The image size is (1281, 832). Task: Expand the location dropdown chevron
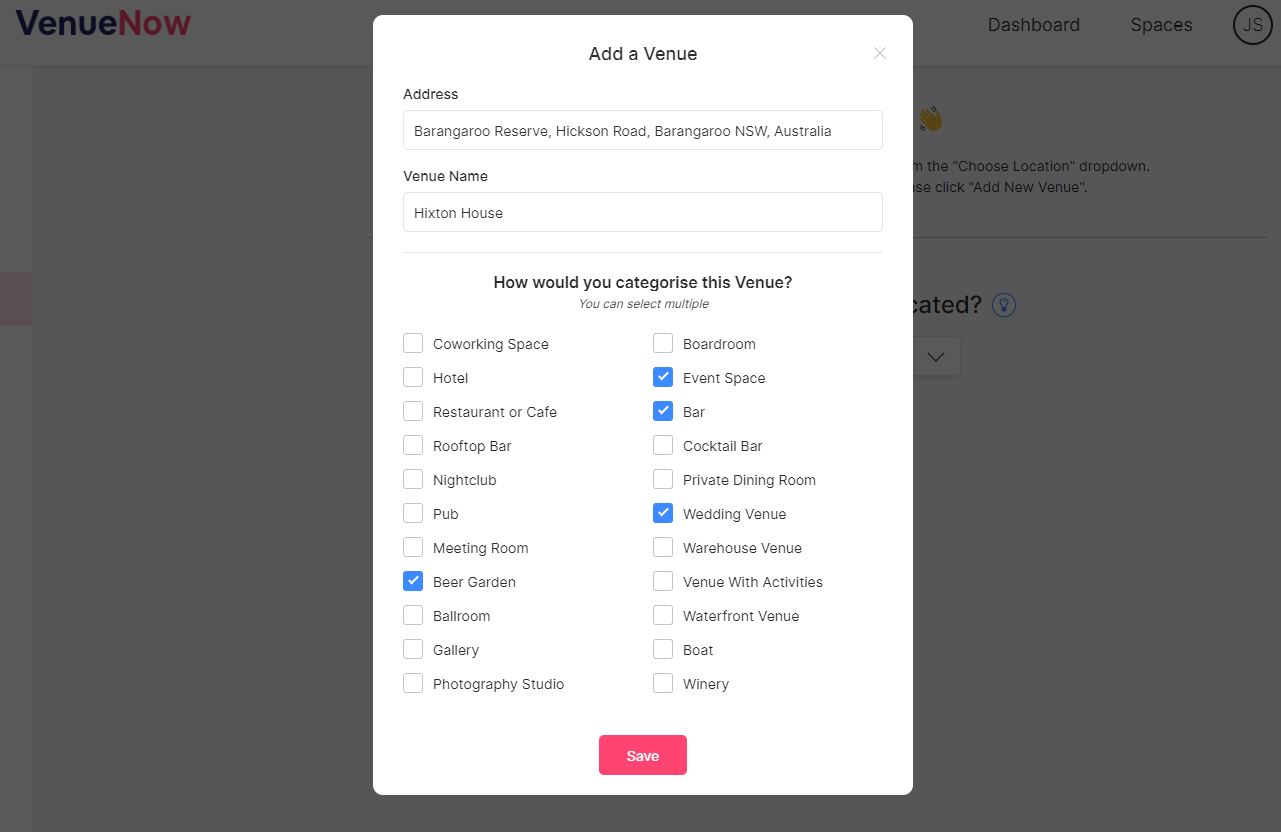936,357
